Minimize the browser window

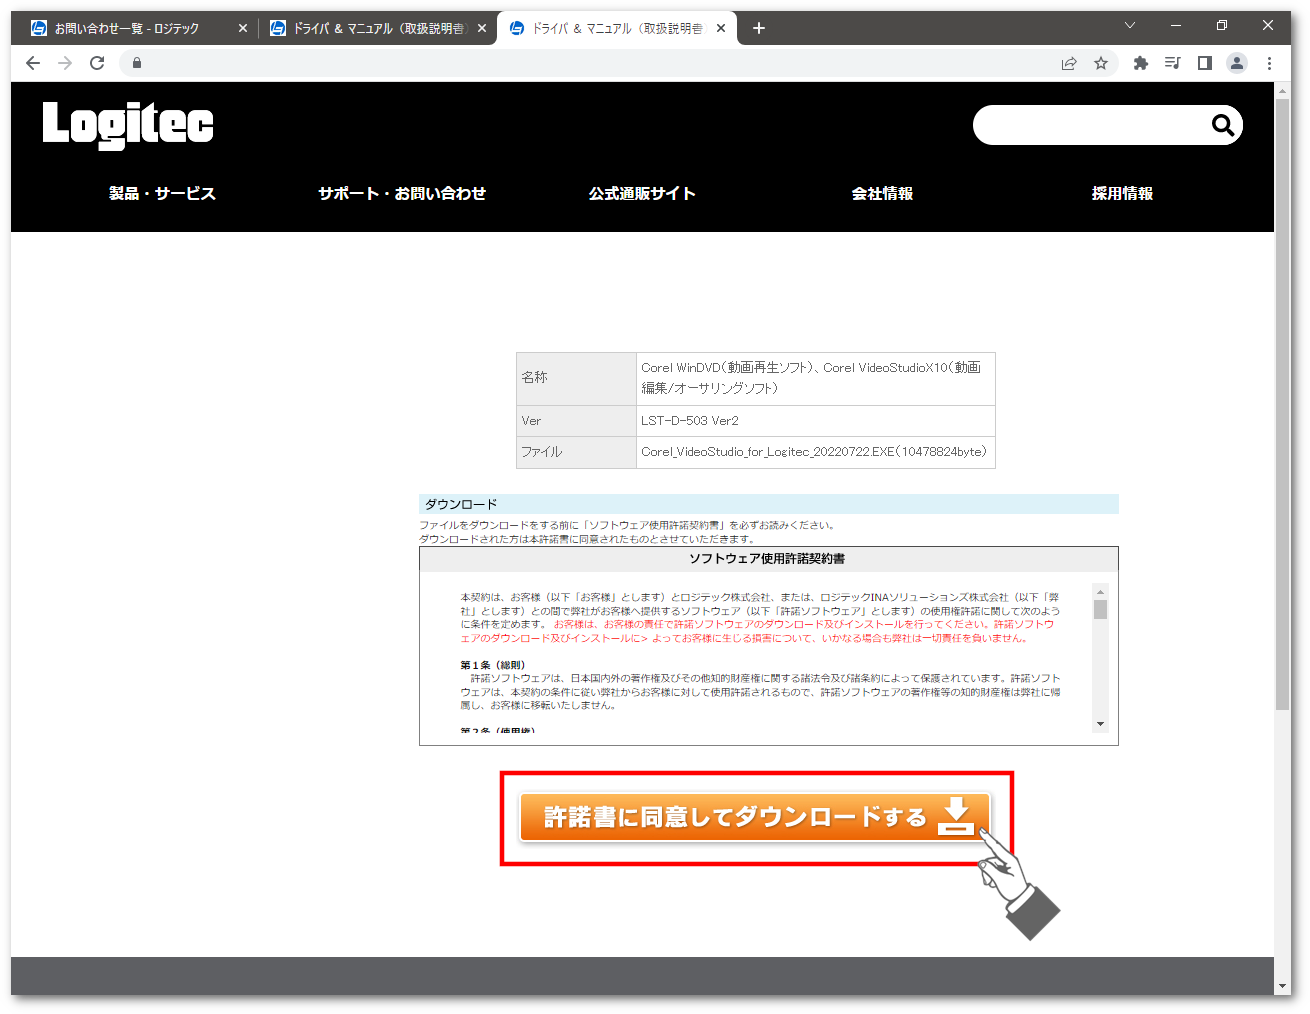1176,26
